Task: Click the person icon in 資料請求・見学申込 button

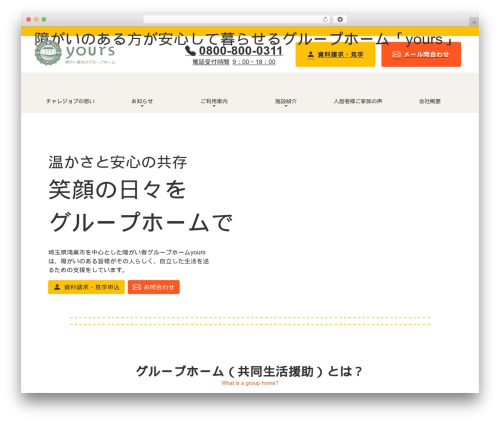Action: (x=57, y=287)
